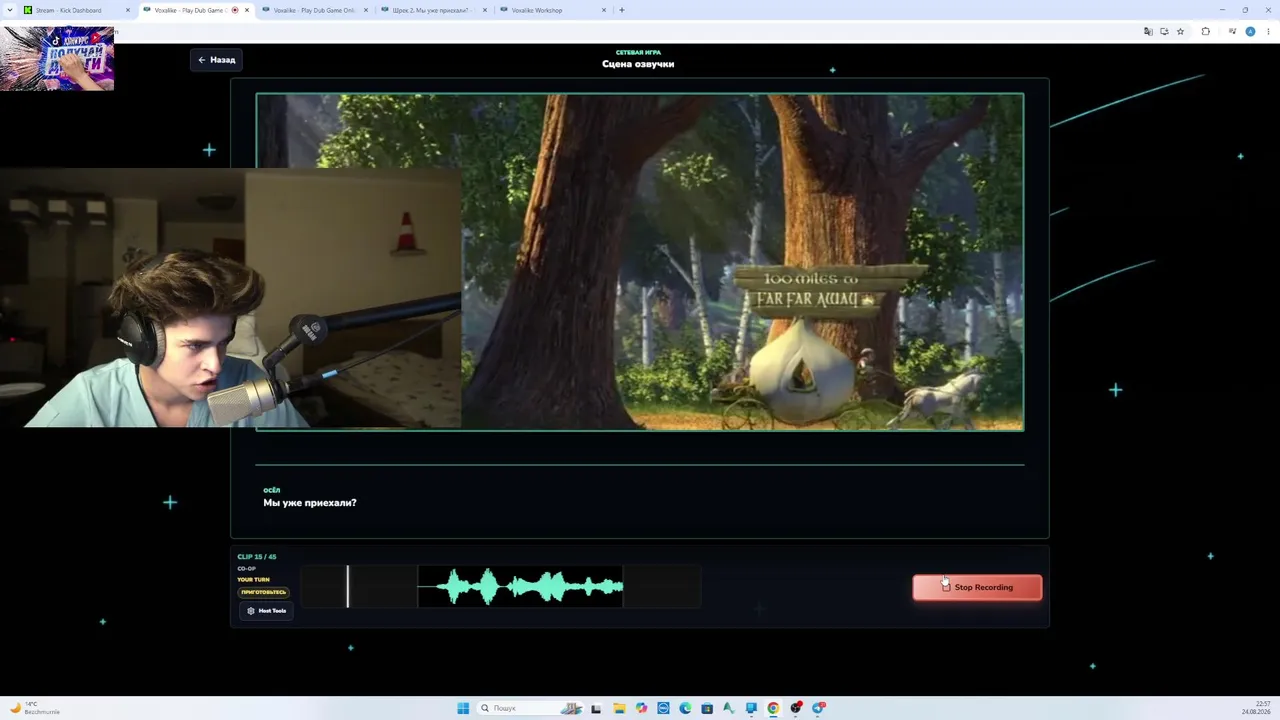Open Host Tools

266,610
